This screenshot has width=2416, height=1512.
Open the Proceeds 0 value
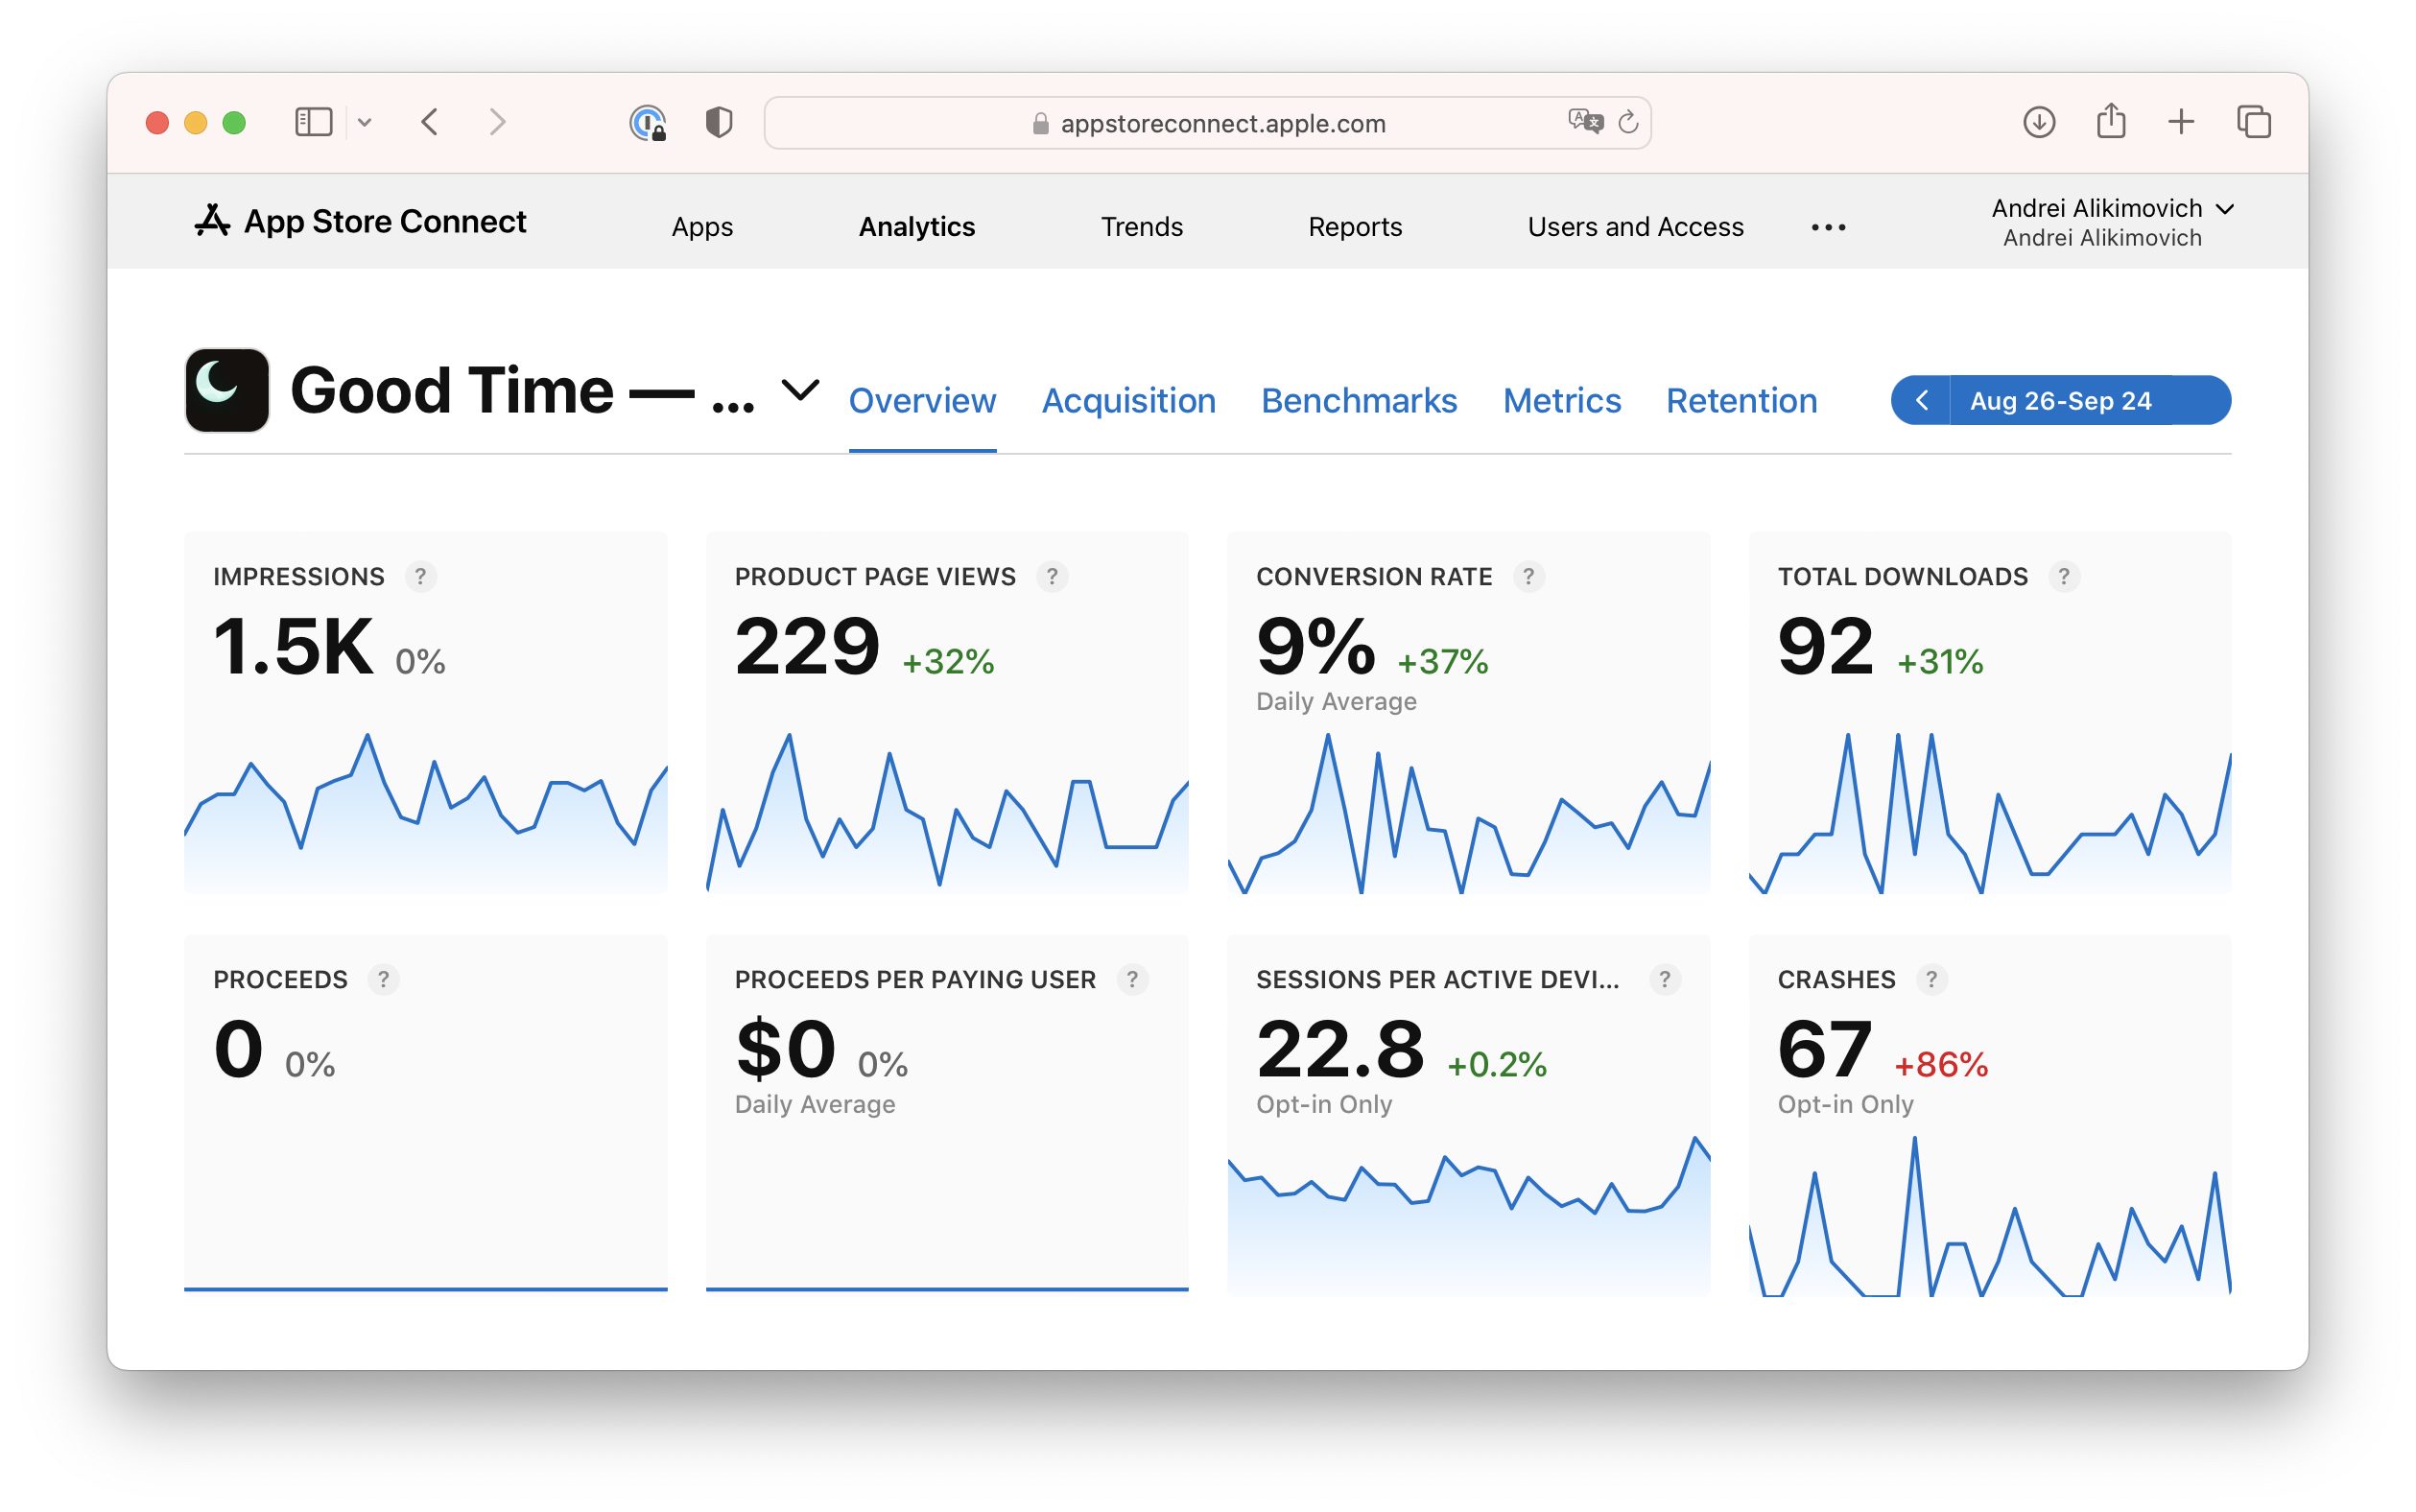pyautogui.click(x=238, y=1050)
